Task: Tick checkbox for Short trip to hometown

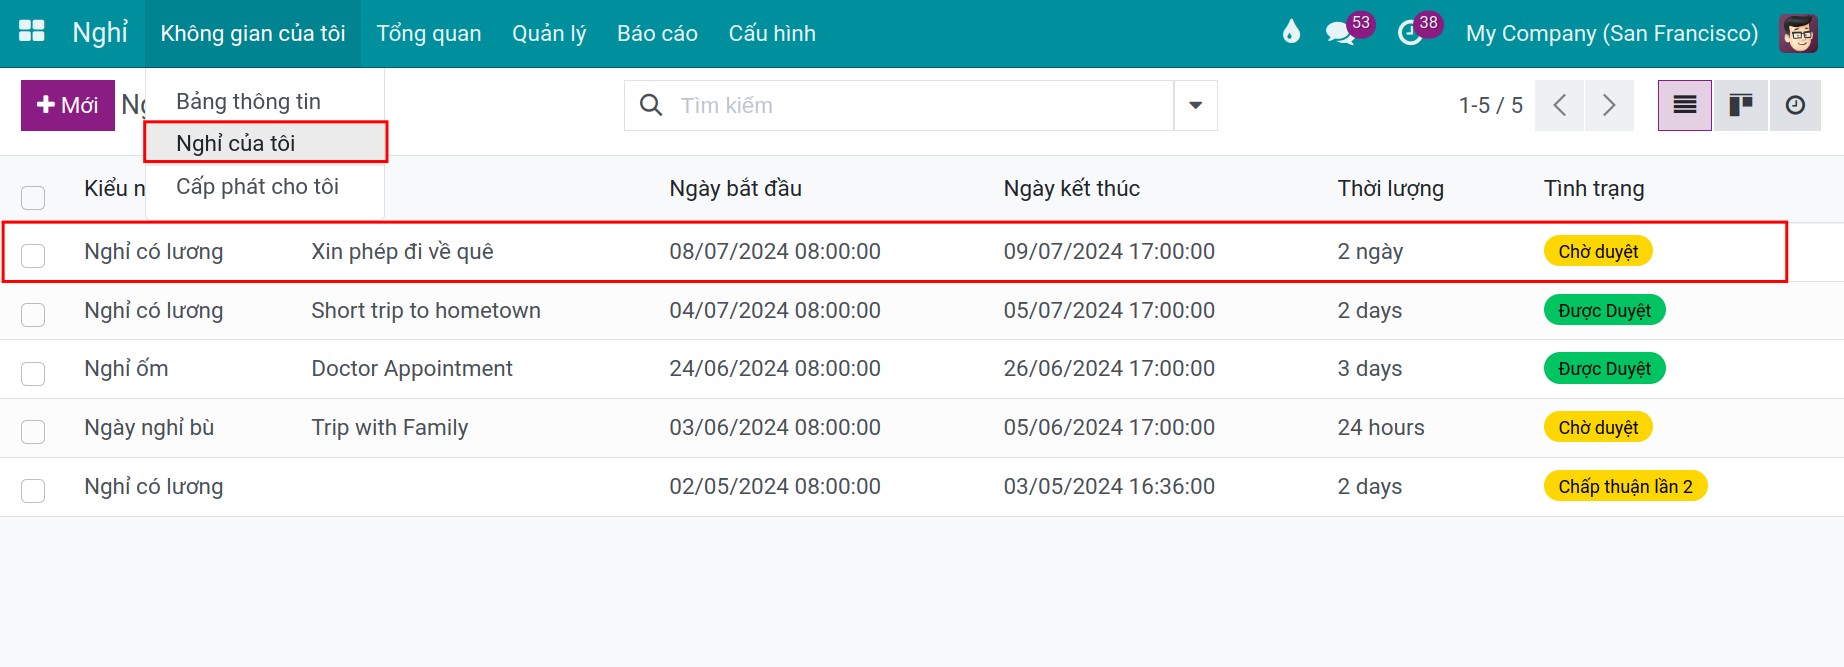Action: click(33, 314)
